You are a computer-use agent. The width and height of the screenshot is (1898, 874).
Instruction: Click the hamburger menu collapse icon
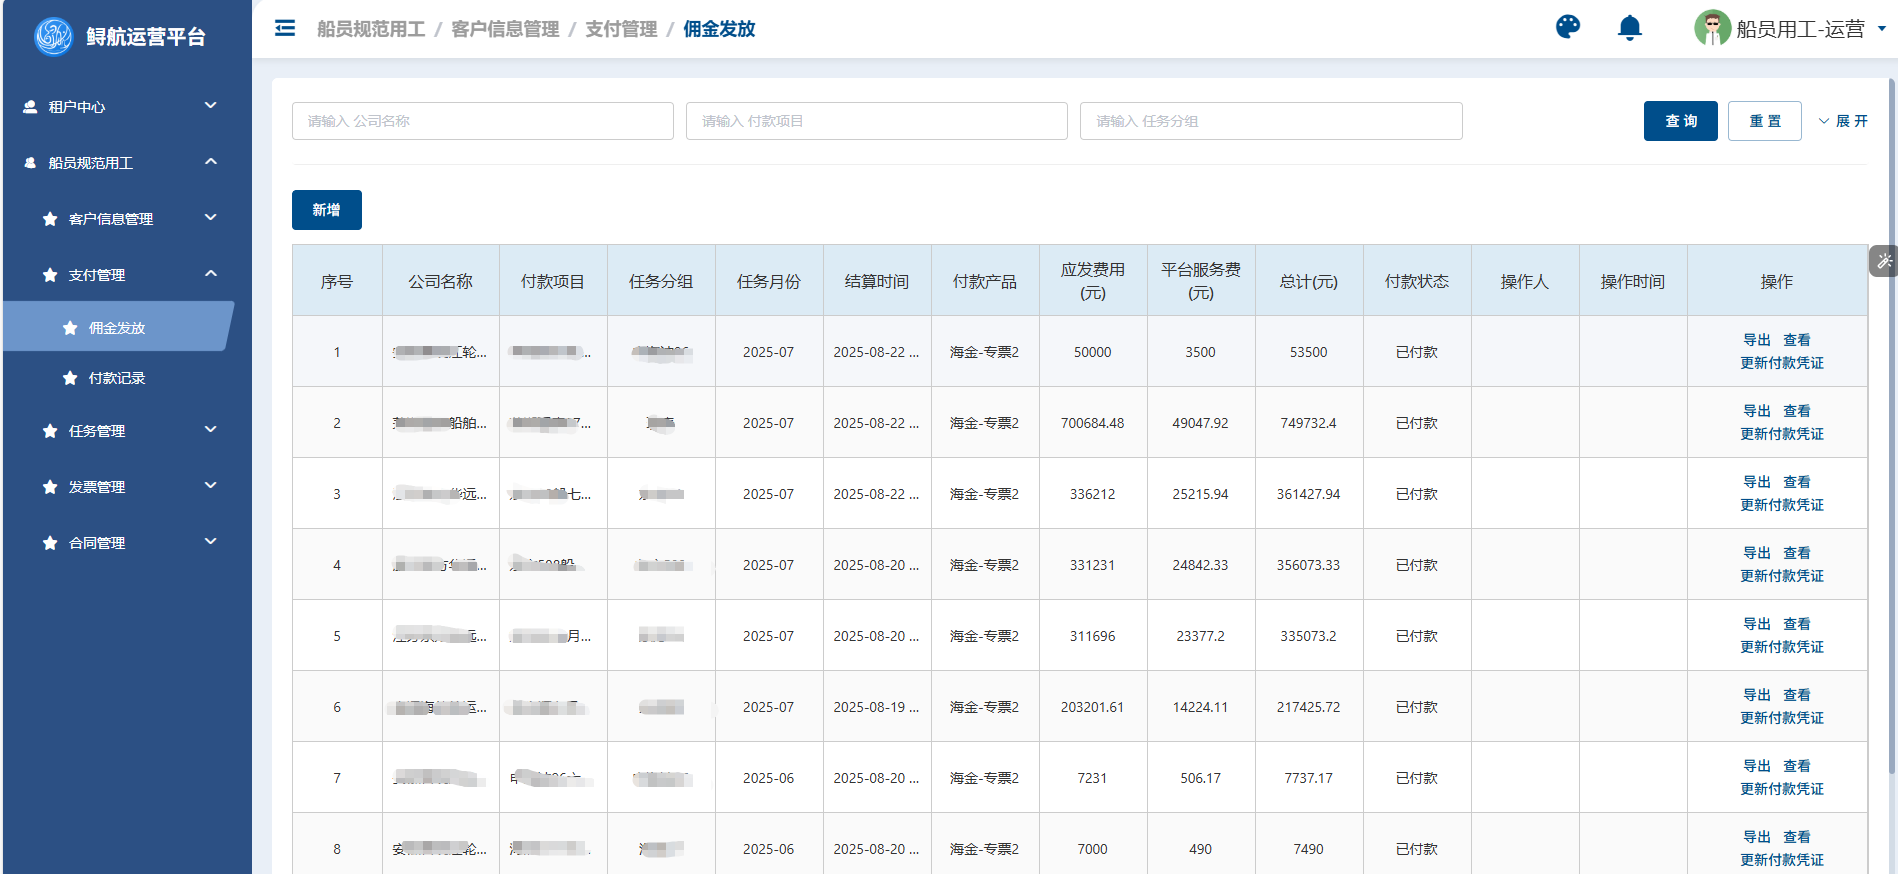click(x=285, y=28)
